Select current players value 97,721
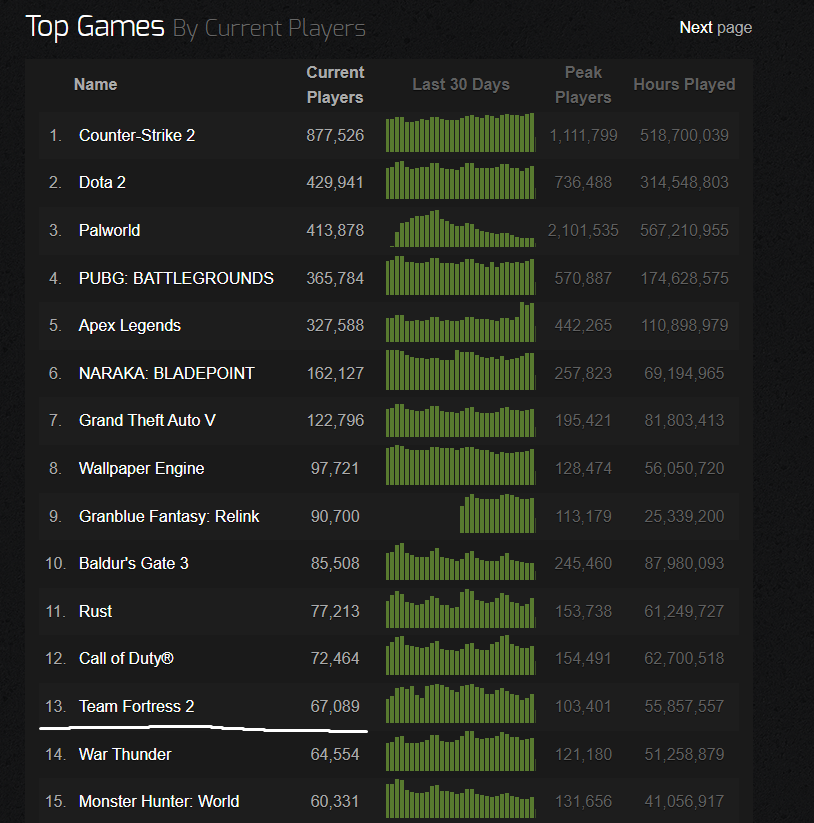814x823 pixels. tap(335, 468)
